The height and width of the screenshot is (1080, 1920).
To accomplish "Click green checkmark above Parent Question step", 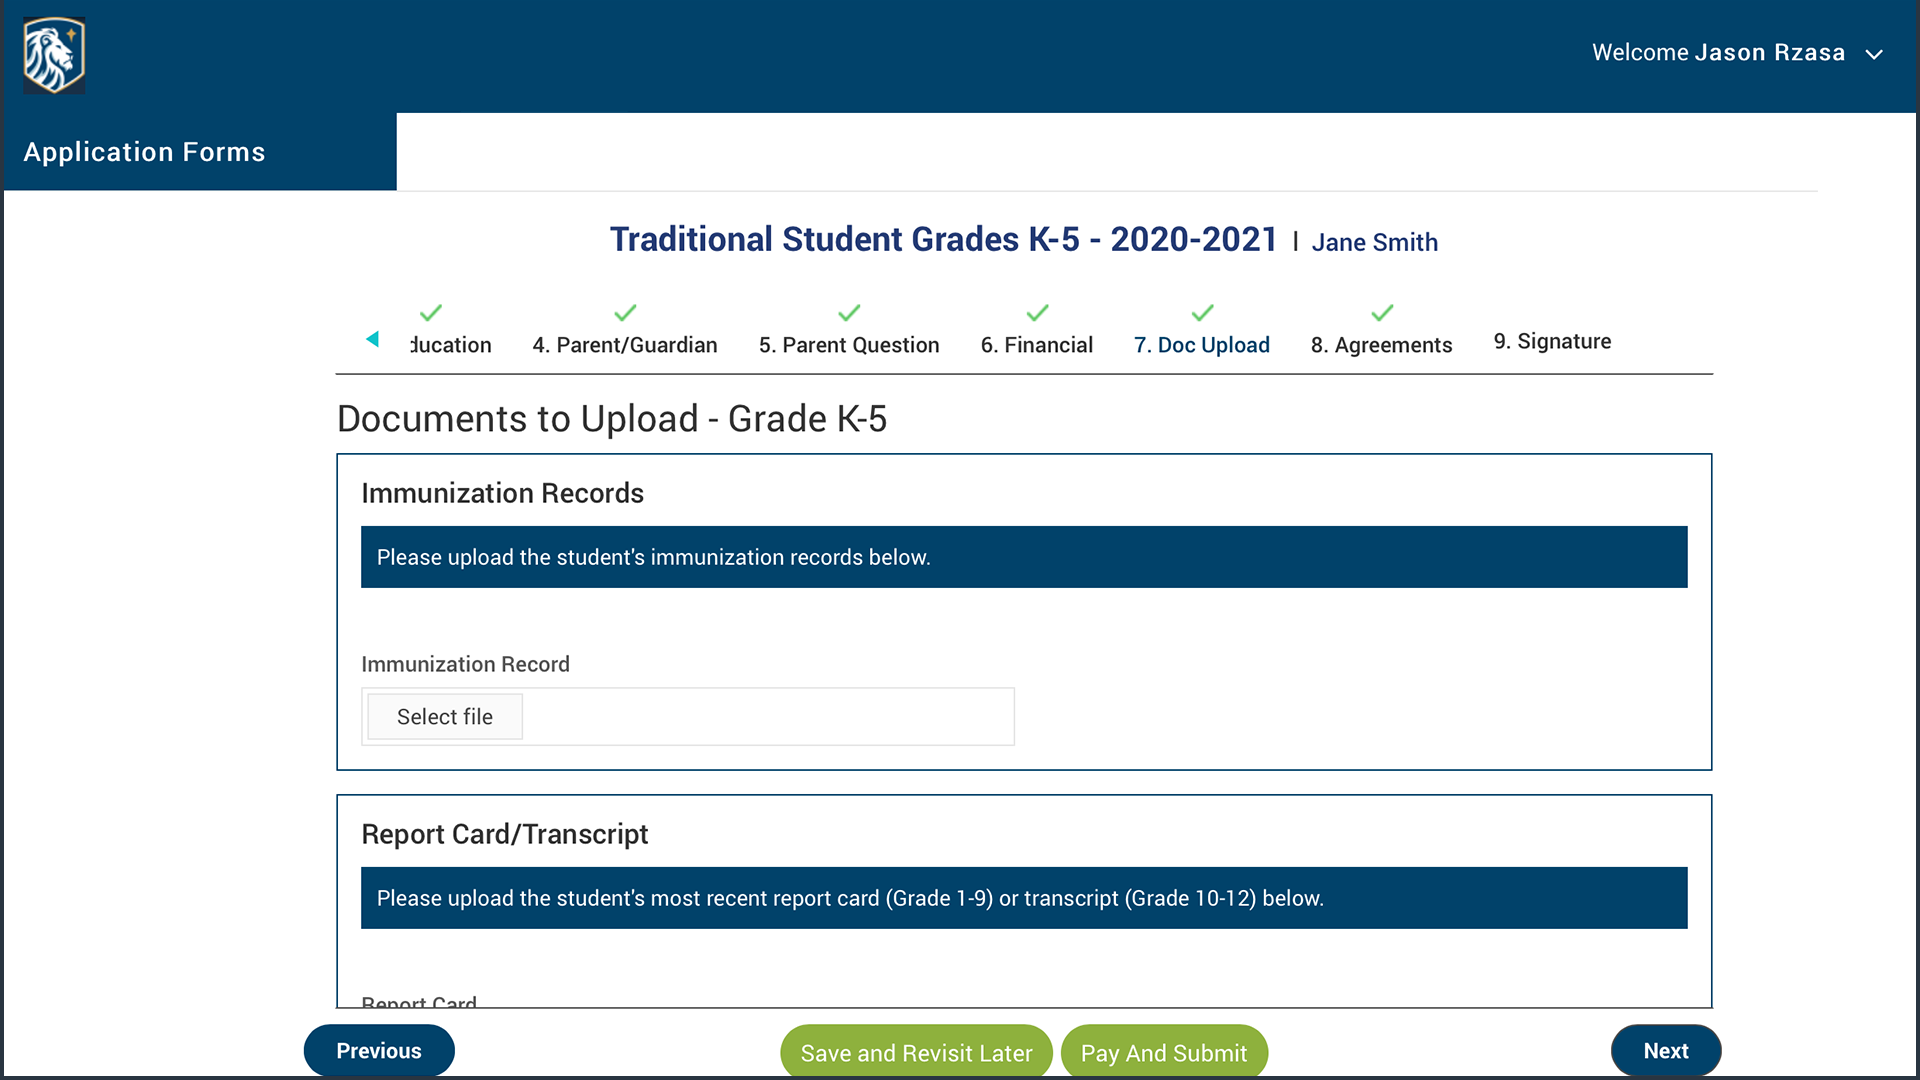I will point(849,313).
